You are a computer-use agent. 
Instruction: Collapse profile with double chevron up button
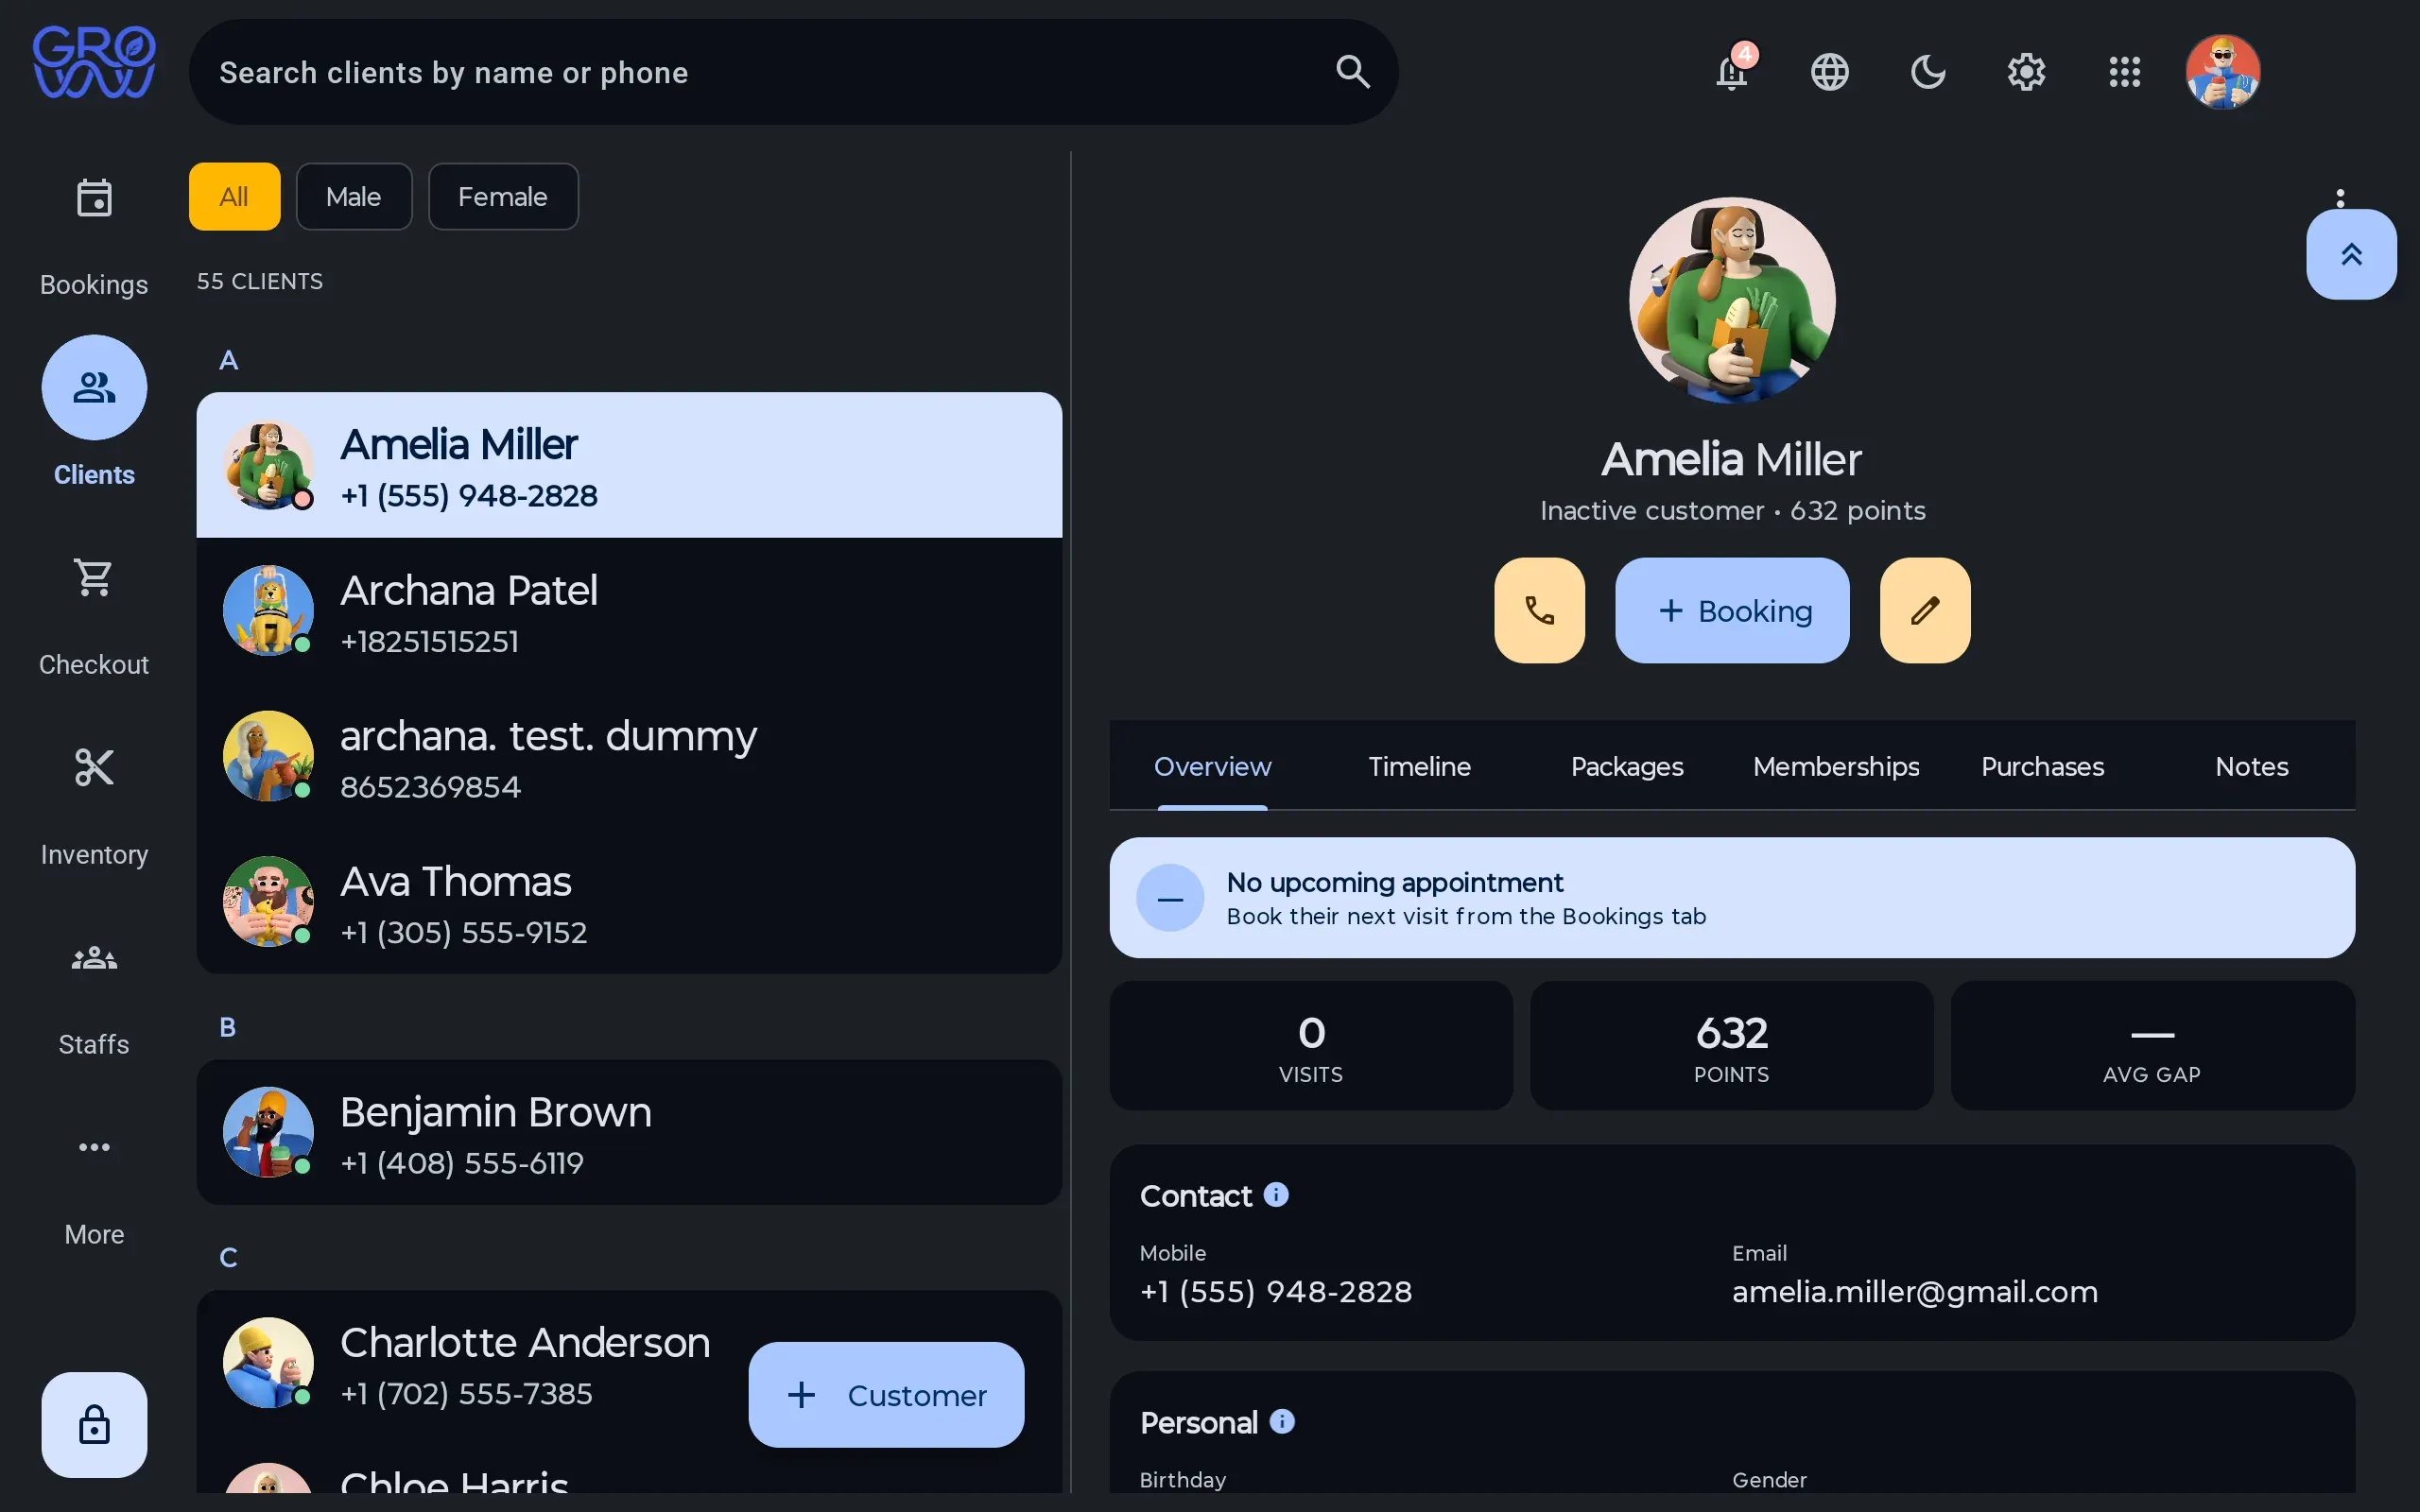2351,254
